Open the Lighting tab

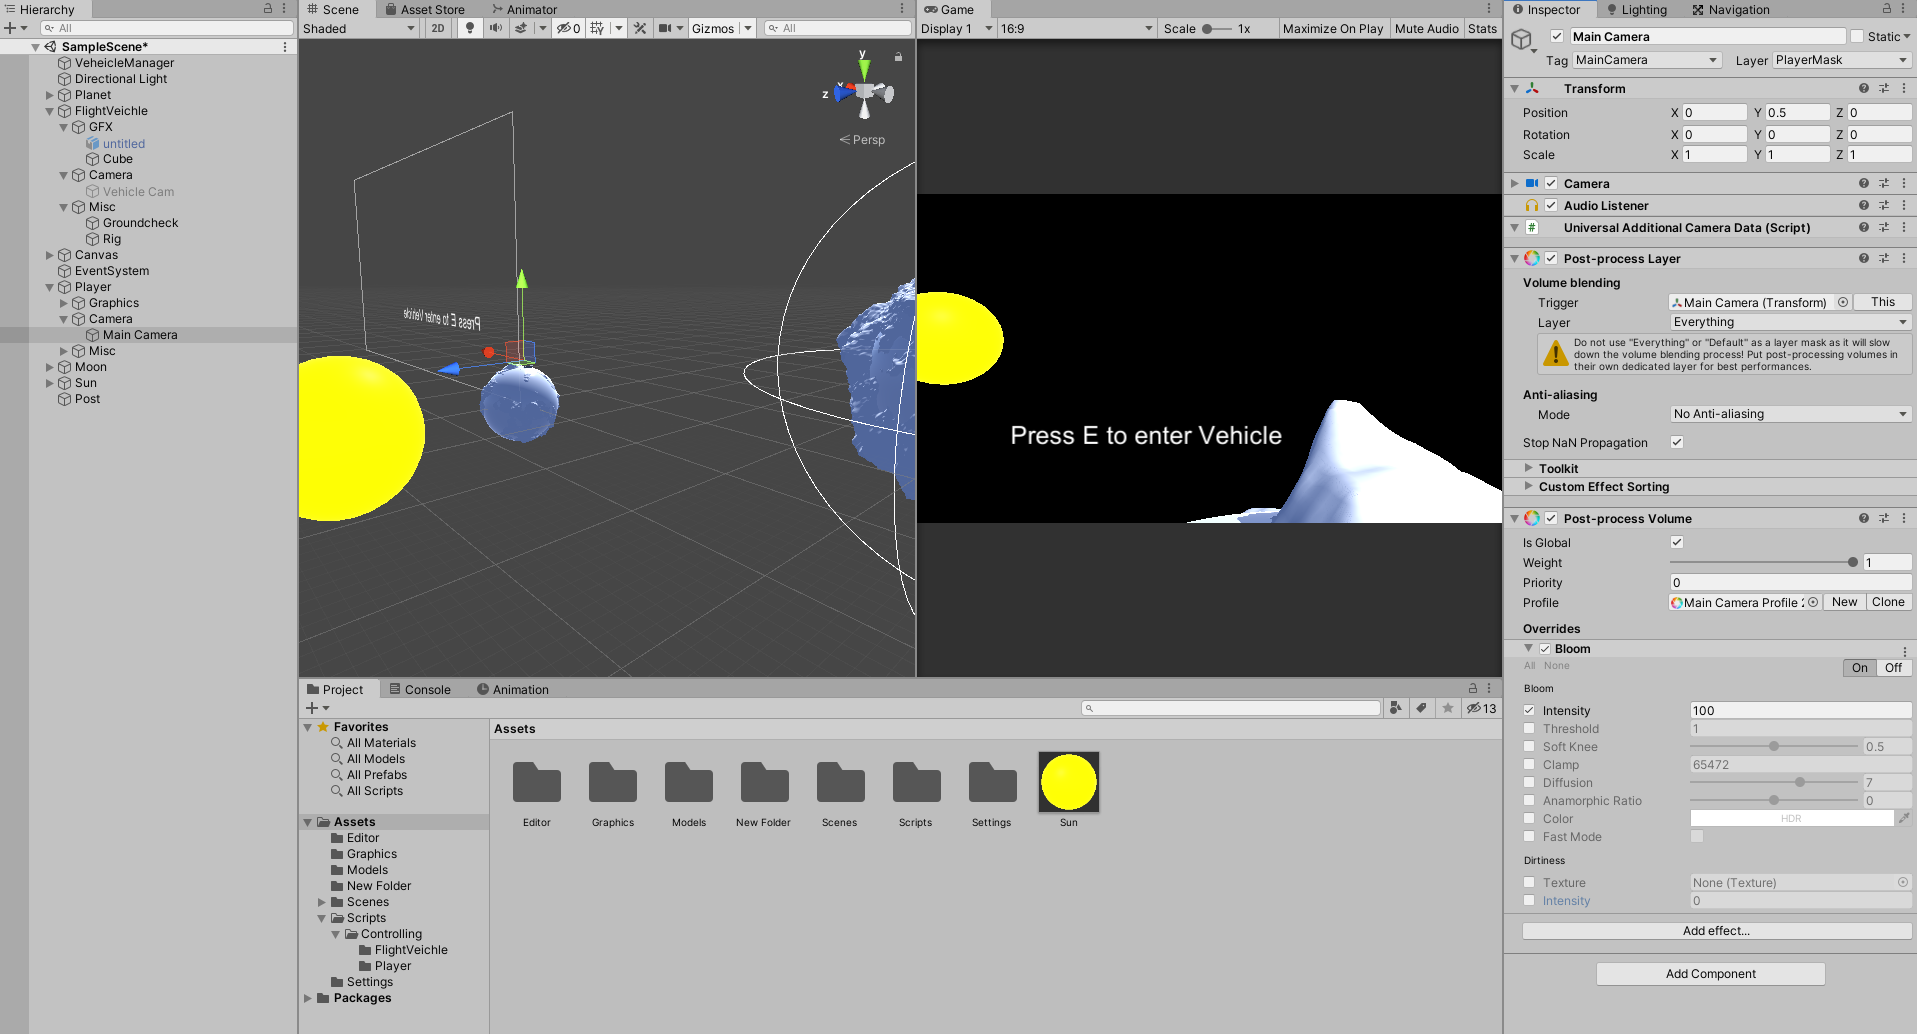coord(1636,9)
